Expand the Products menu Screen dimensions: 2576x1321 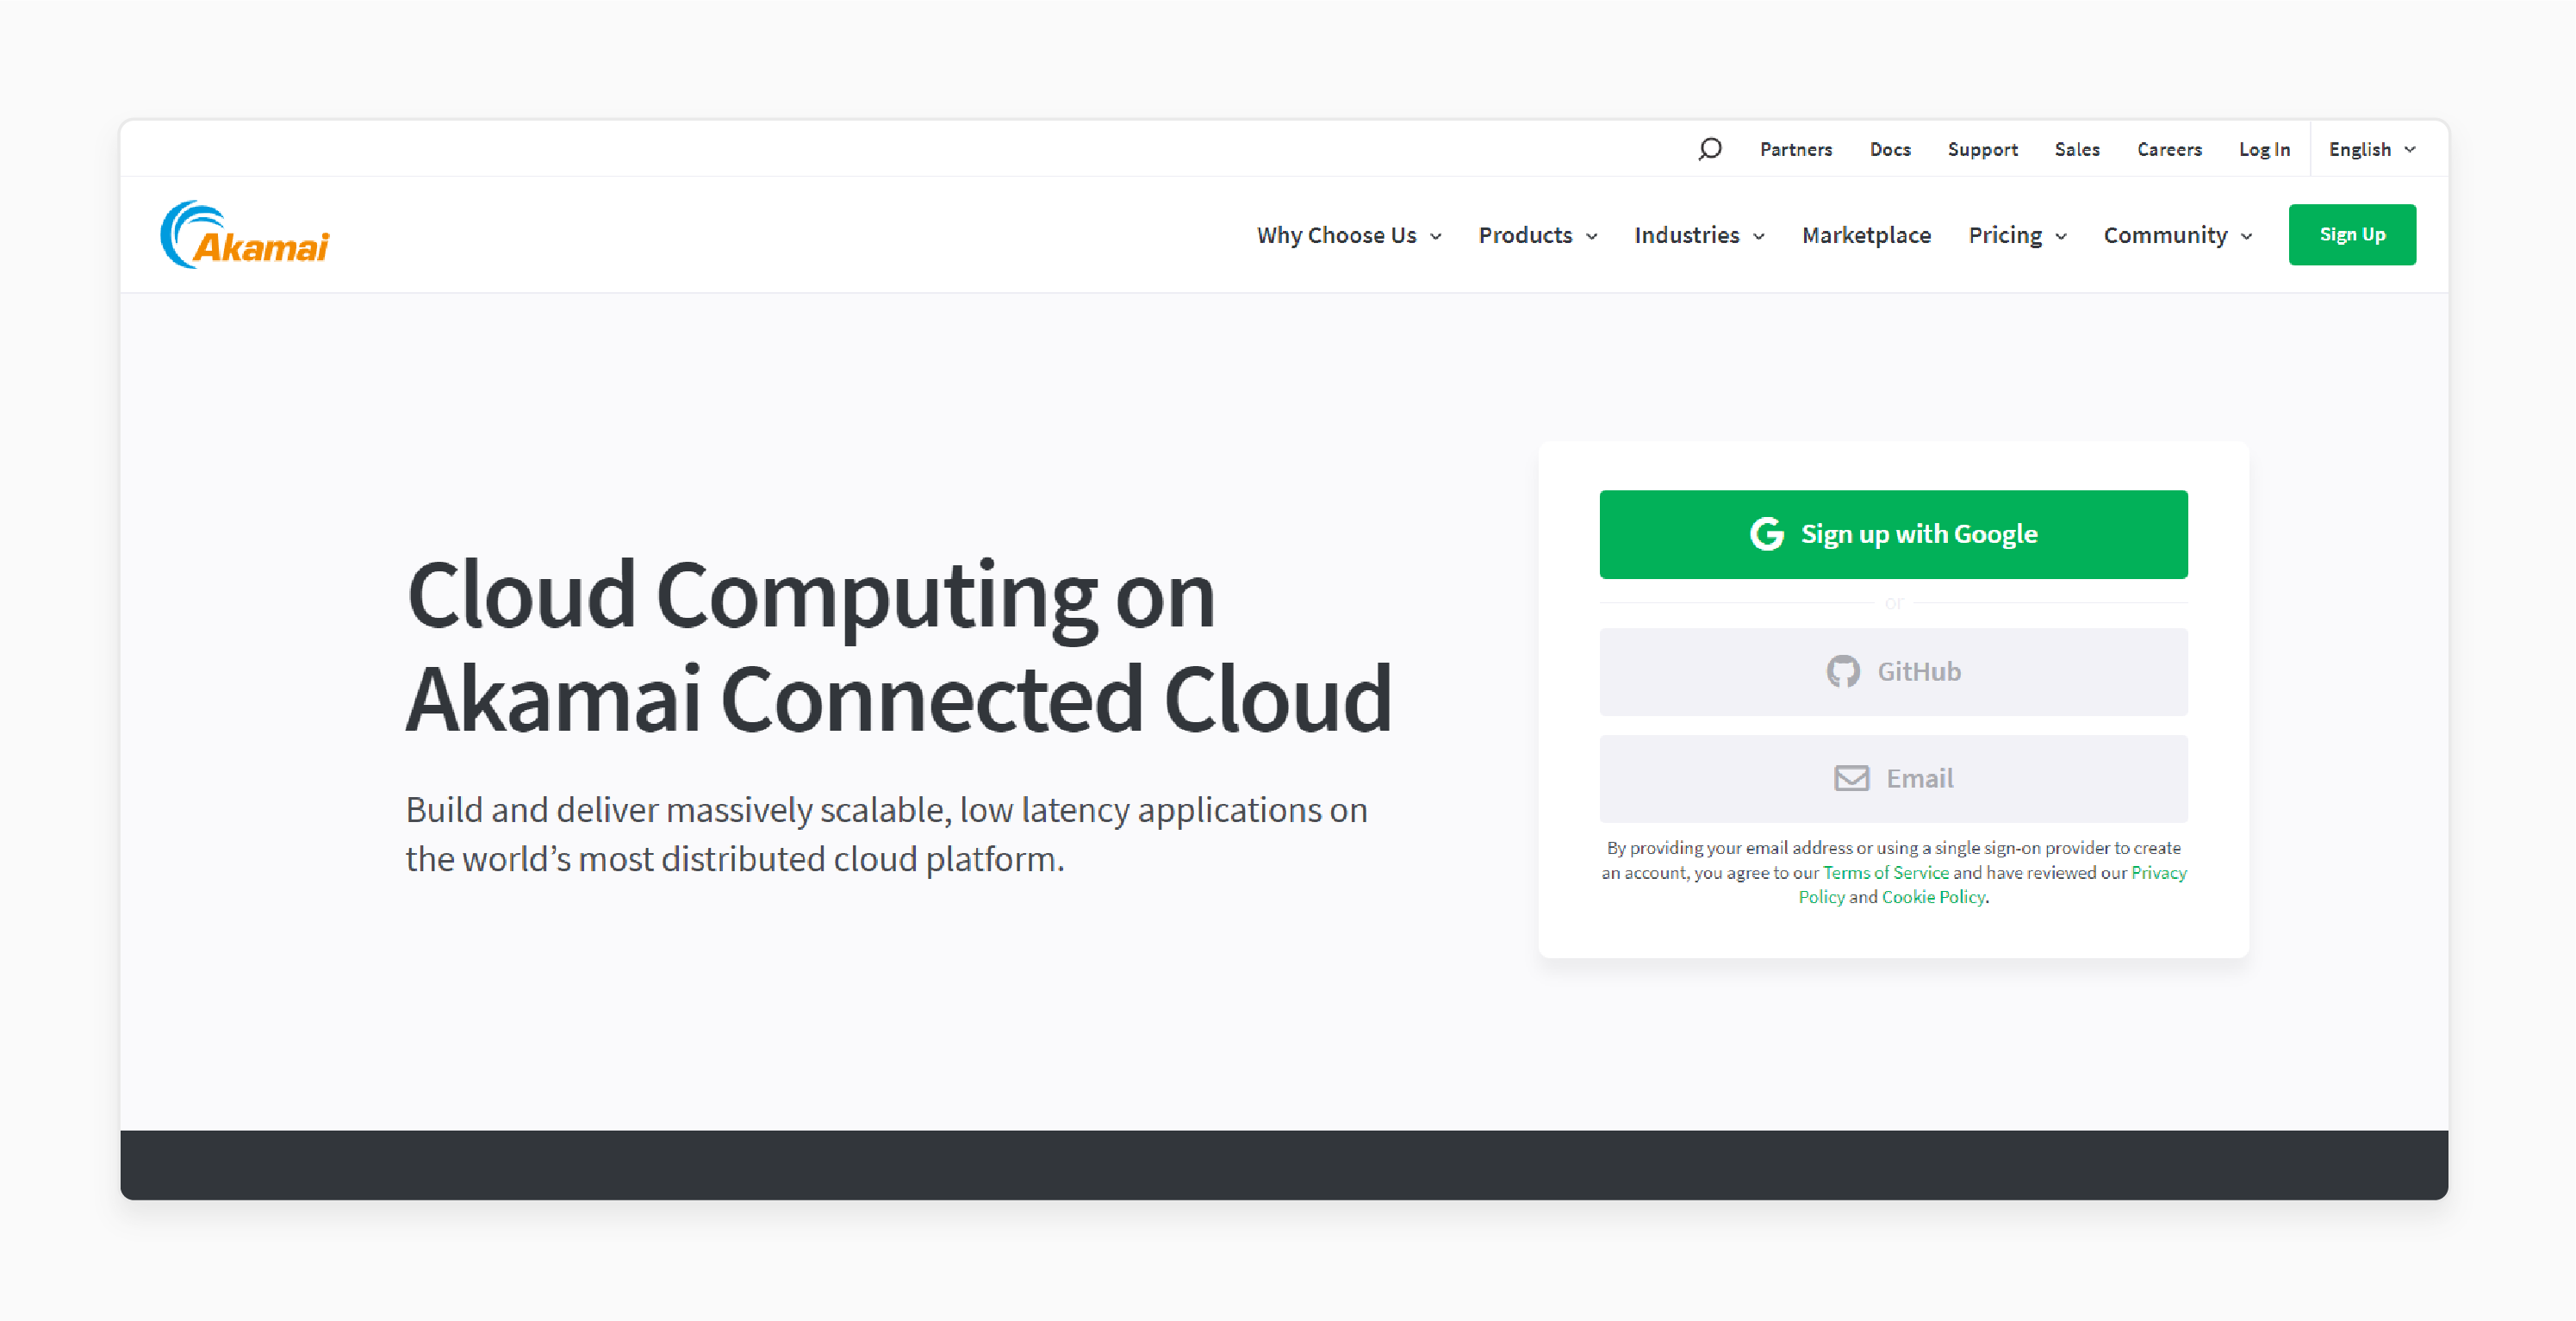pos(1538,235)
